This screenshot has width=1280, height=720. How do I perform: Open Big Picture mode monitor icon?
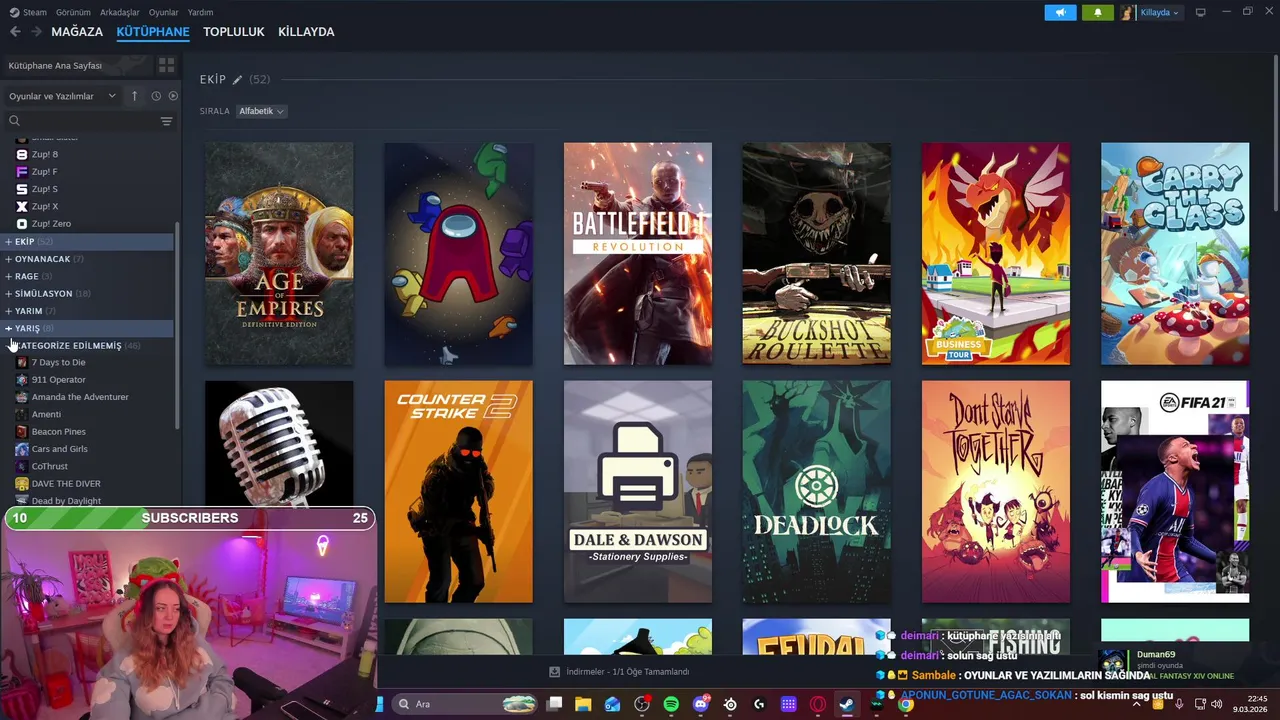1200,12
